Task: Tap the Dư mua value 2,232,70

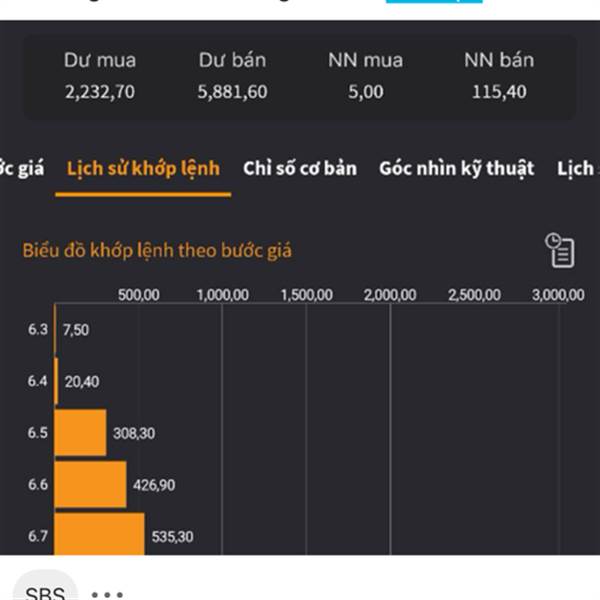Action: coord(99,93)
